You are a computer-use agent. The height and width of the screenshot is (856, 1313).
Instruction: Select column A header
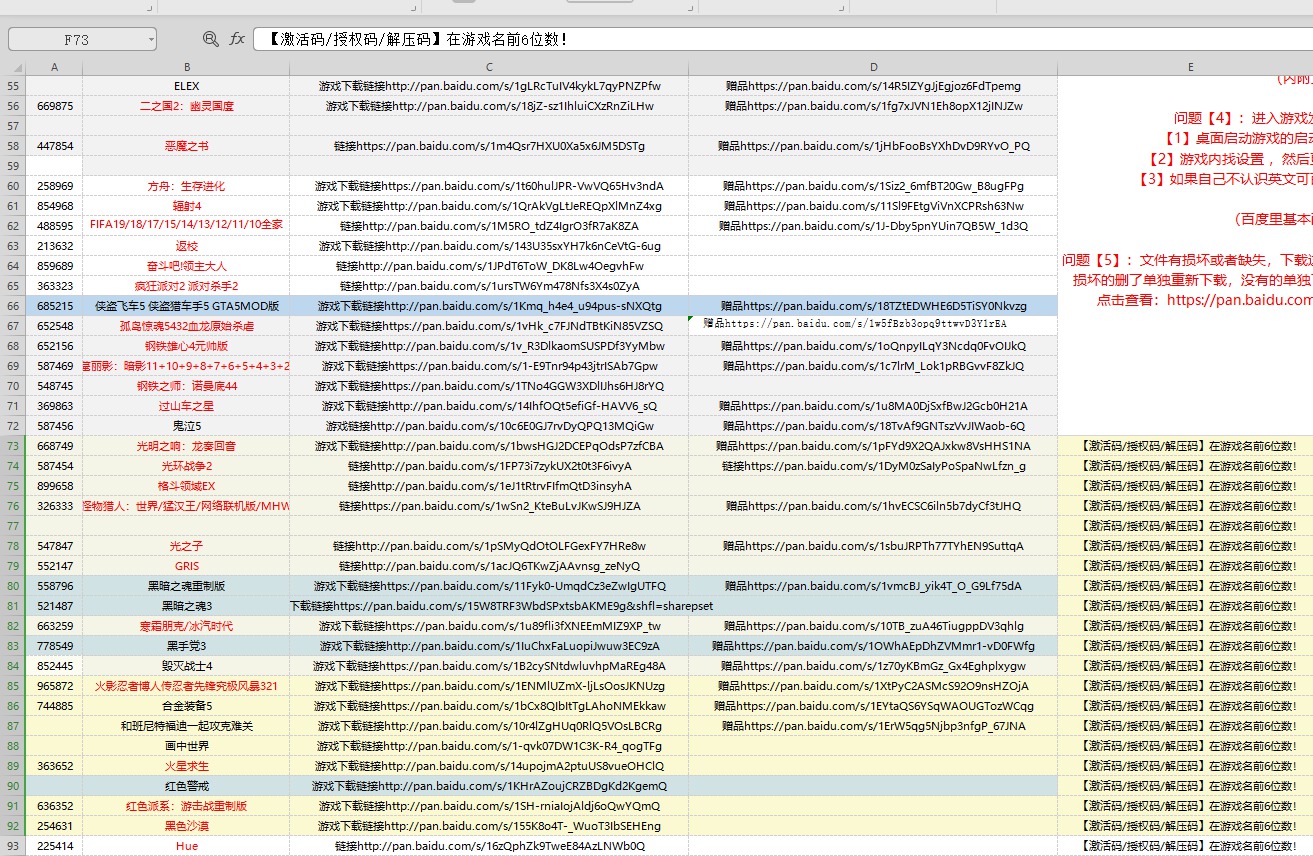[x=54, y=67]
